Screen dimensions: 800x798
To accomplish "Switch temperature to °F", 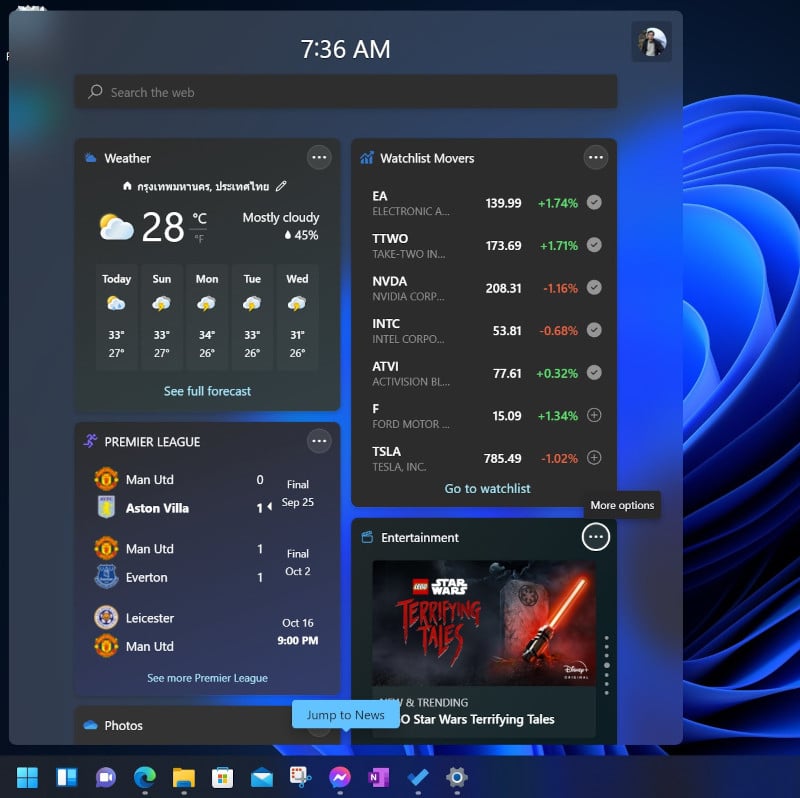I will coord(199,239).
